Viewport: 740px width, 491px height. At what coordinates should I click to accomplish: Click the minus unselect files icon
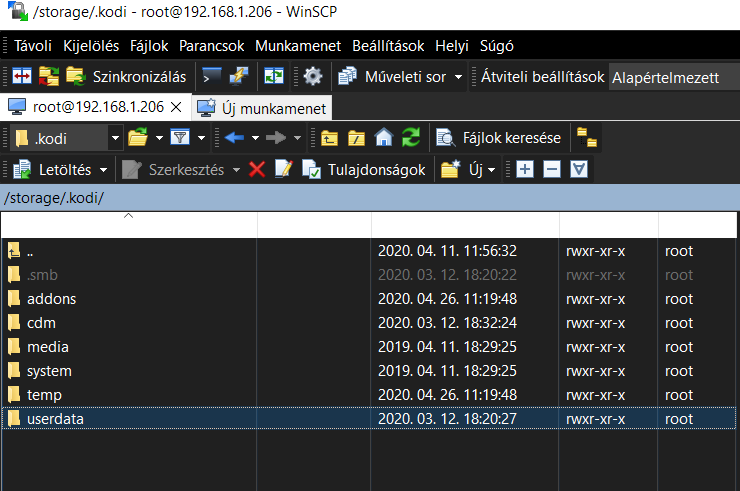point(552,169)
